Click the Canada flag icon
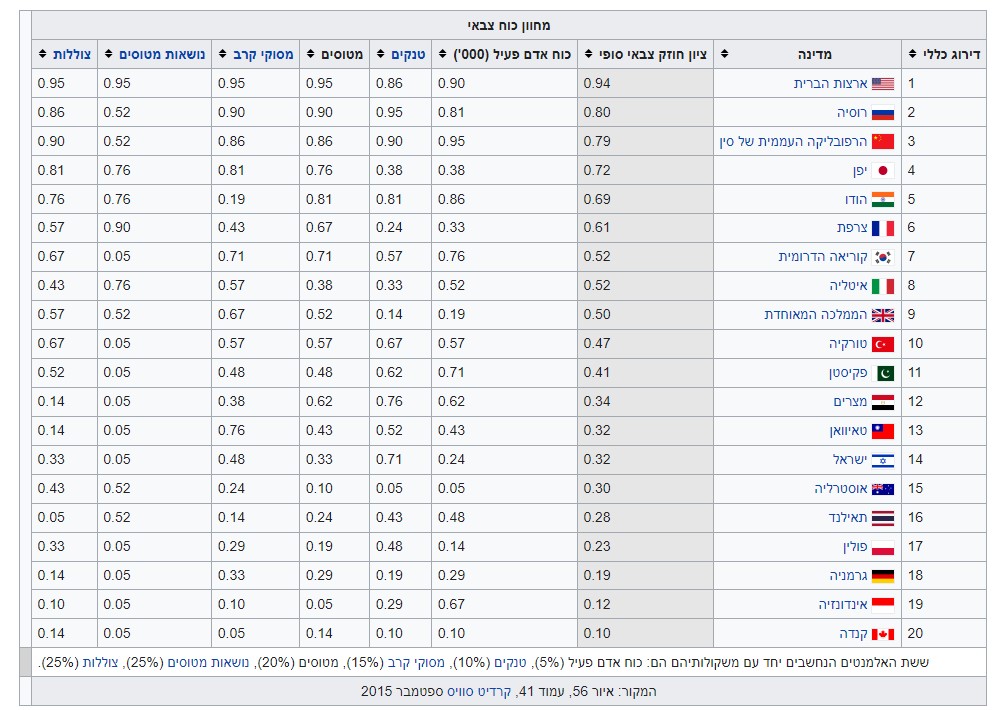This screenshot has height=710, width=997. click(882, 634)
